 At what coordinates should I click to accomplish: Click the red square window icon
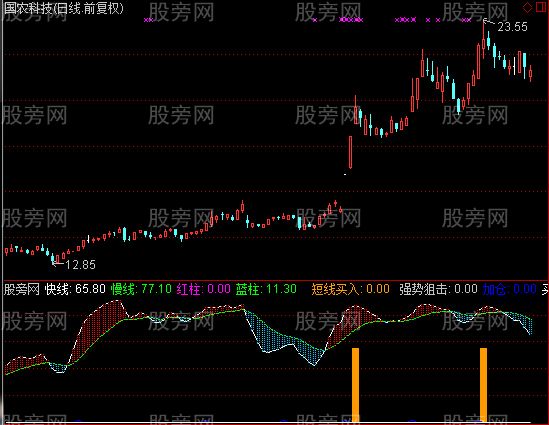(x=541, y=7)
